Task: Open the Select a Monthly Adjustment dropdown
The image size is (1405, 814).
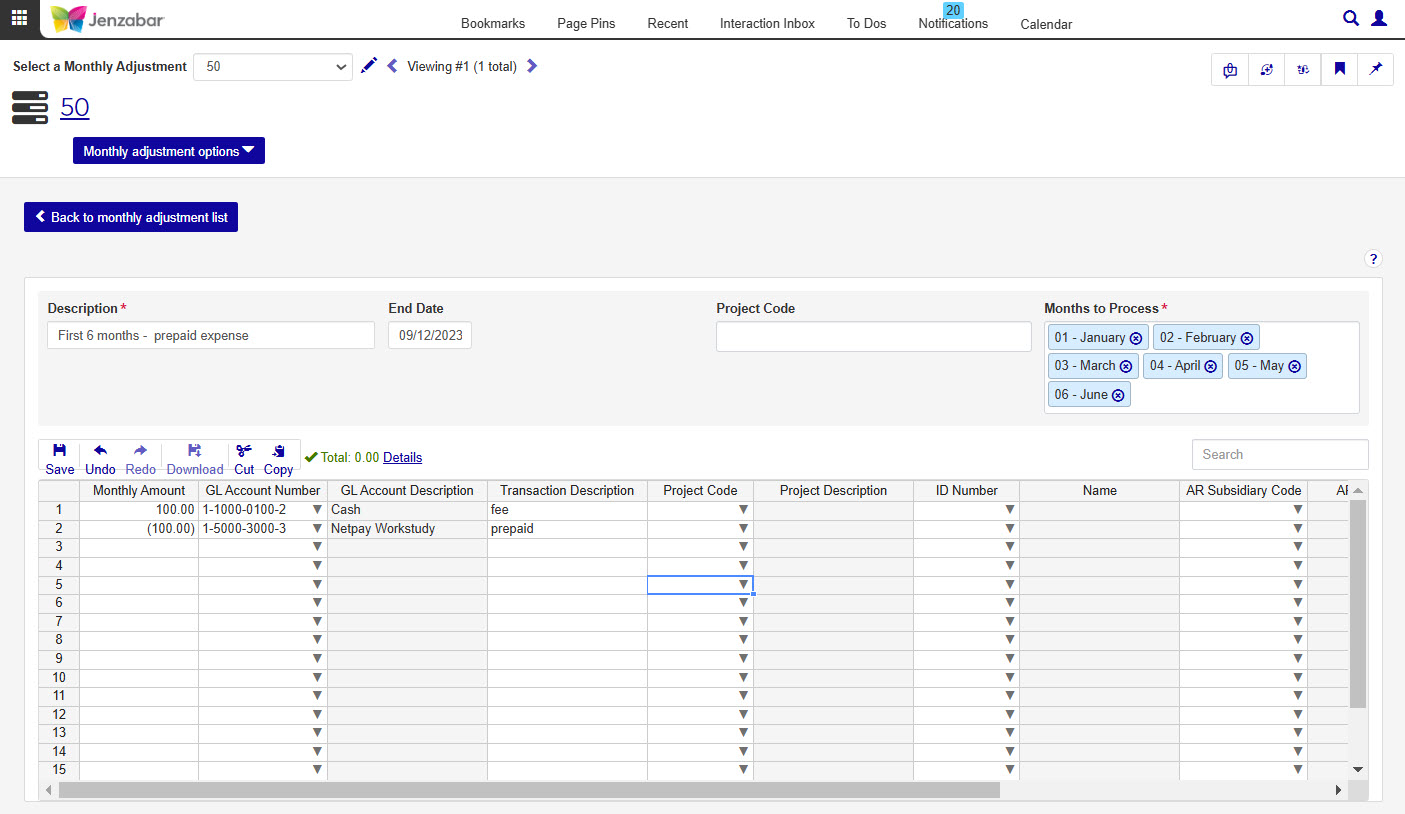Action: (272, 67)
